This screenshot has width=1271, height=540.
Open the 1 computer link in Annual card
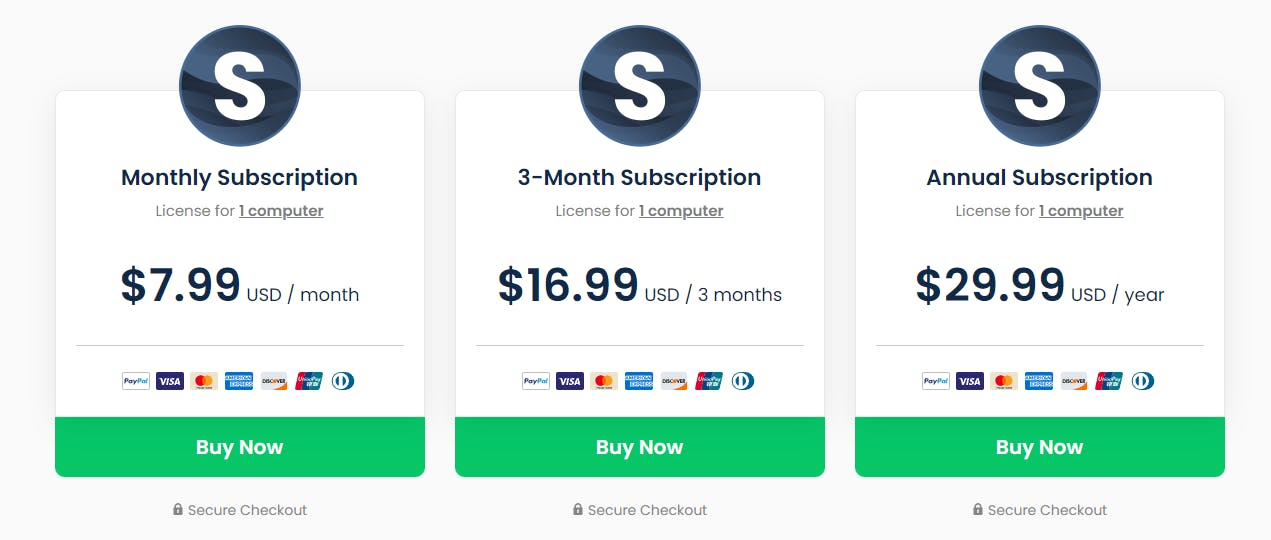tap(1081, 211)
